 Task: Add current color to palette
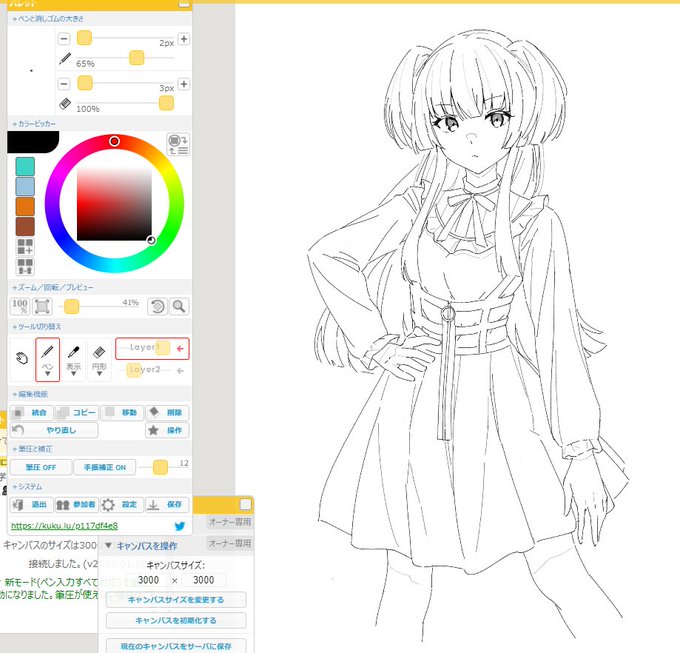pyautogui.click(x=25, y=246)
